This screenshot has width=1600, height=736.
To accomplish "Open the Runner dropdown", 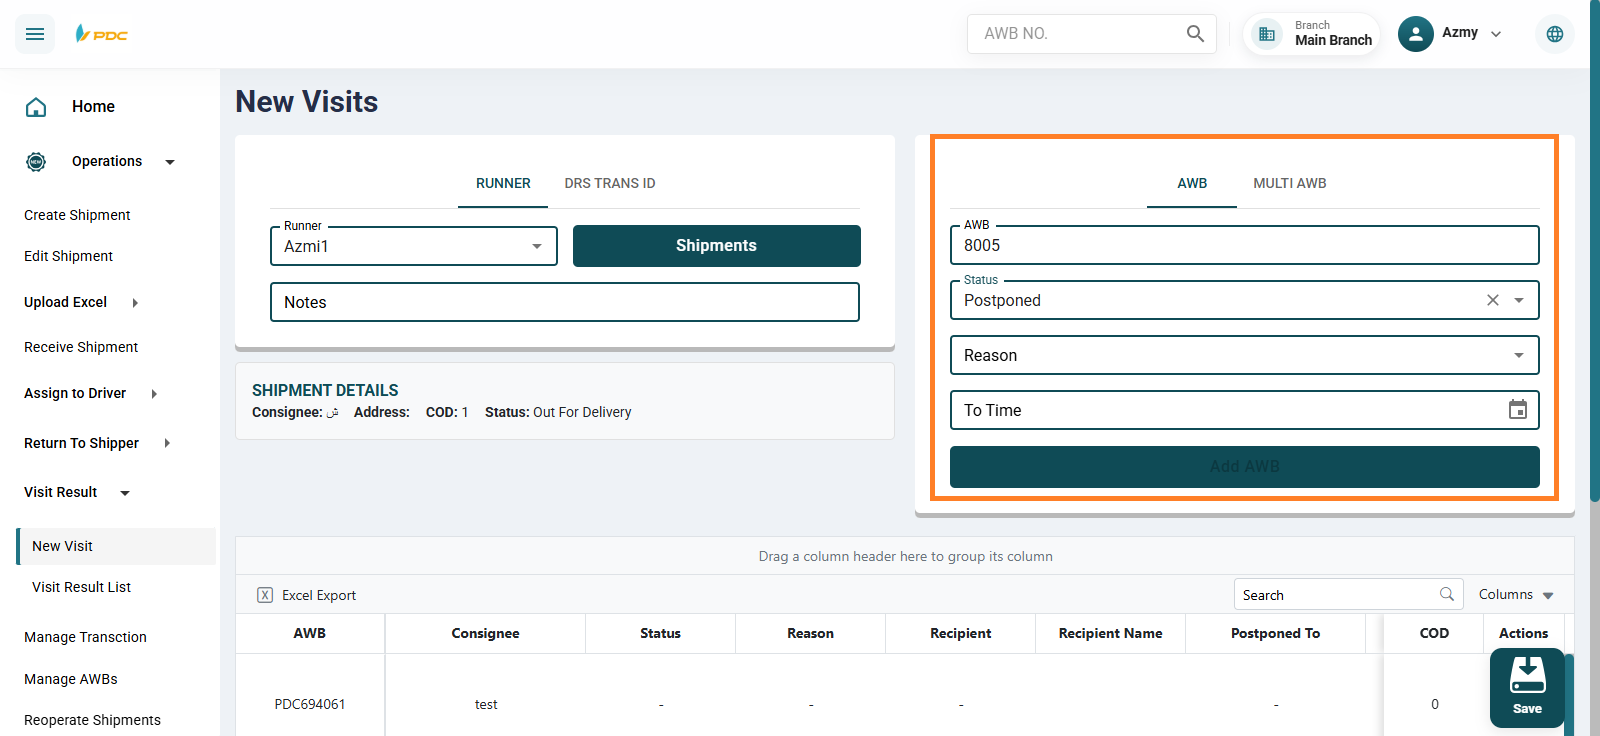I will pyautogui.click(x=536, y=246).
